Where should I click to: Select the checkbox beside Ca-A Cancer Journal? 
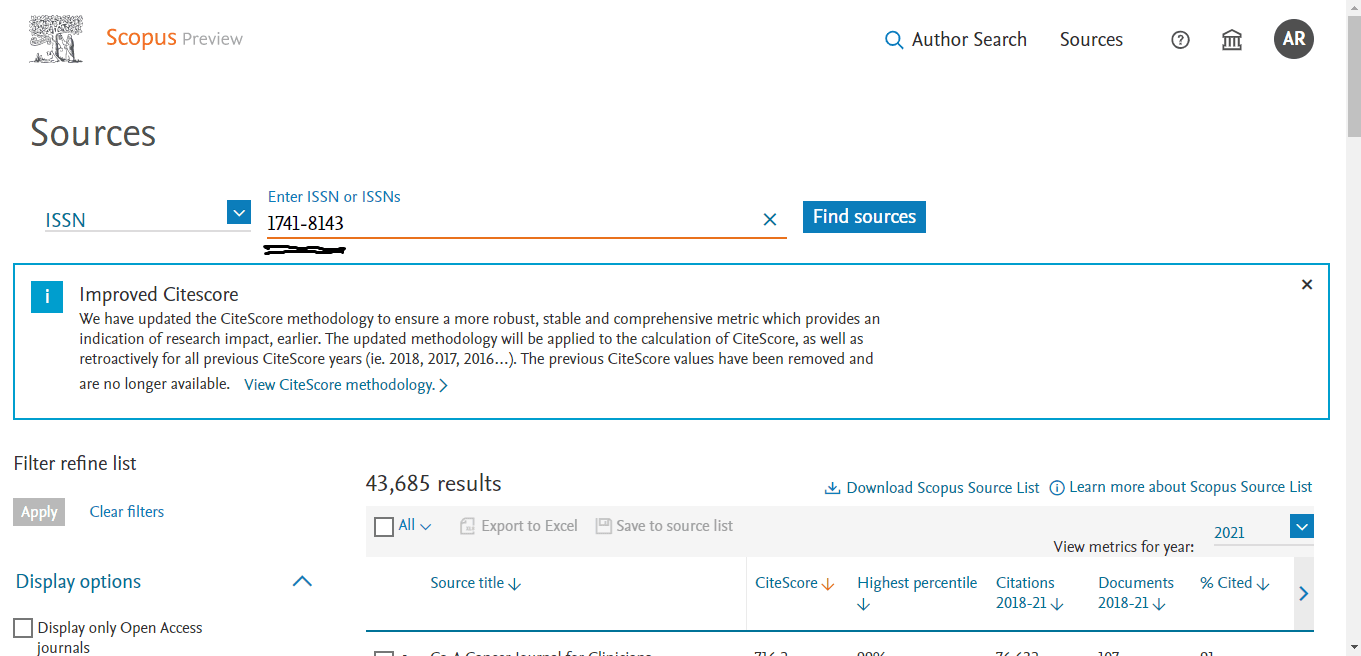[385, 654]
